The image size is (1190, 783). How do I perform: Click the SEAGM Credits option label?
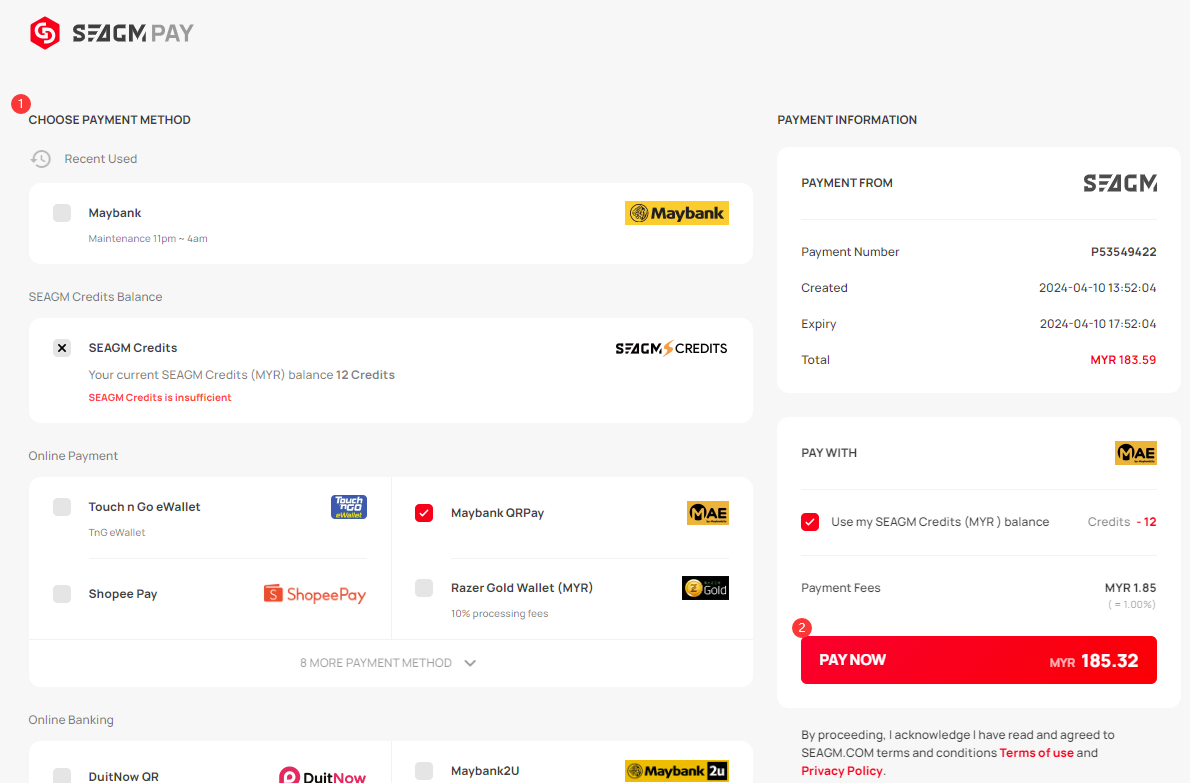[x=133, y=347]
